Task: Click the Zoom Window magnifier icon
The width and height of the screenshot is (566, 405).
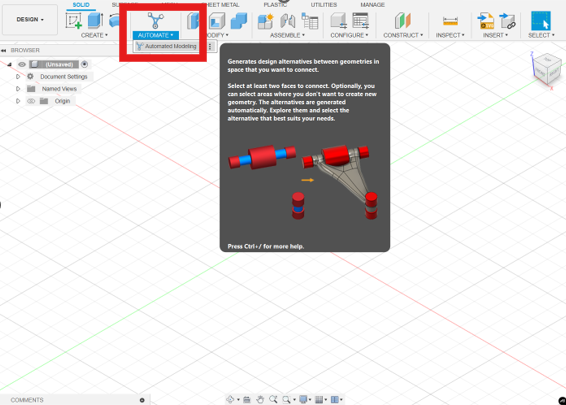Action: click(x=286, y=399)
